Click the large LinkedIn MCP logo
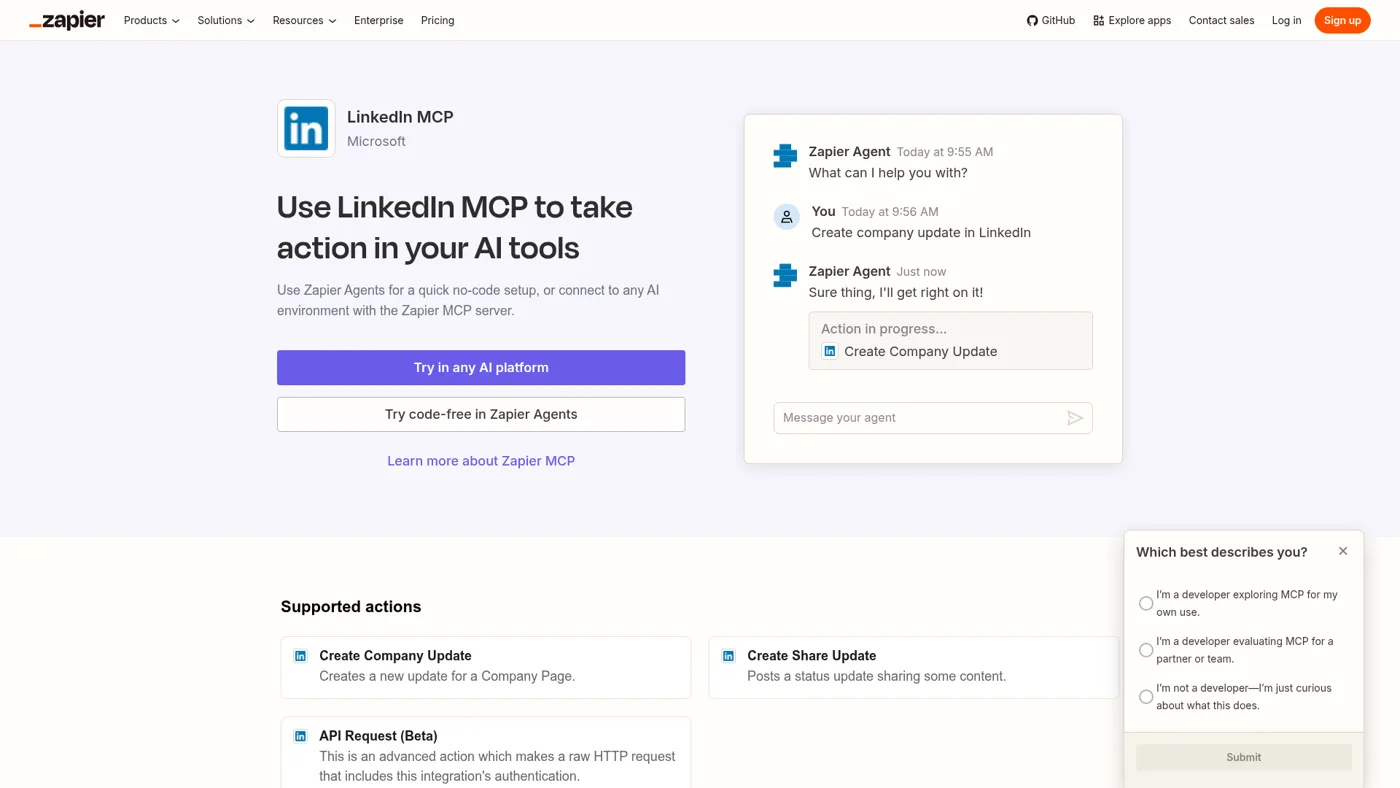 [306, 128]
